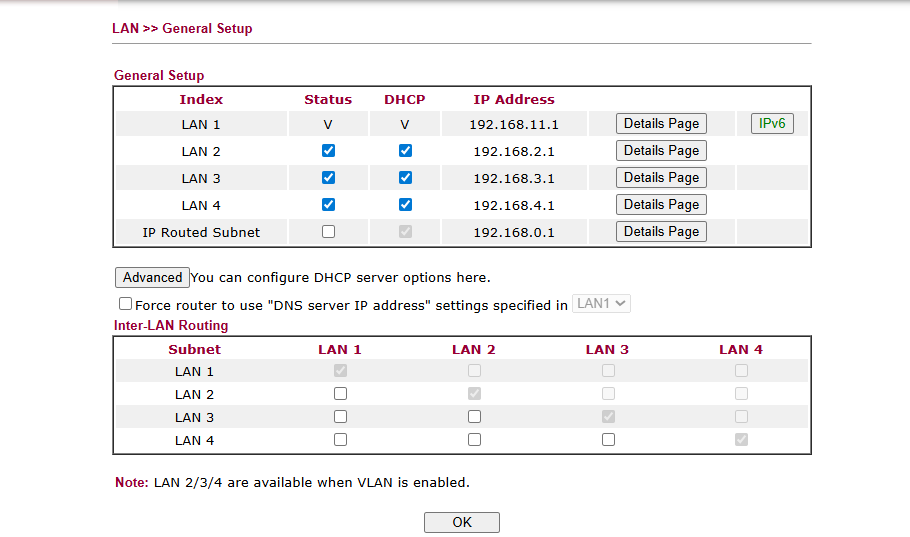Click the LAN 2 row LAN 3 column checkbox
This screenshot has width=910, height=537.
point(608,394)
